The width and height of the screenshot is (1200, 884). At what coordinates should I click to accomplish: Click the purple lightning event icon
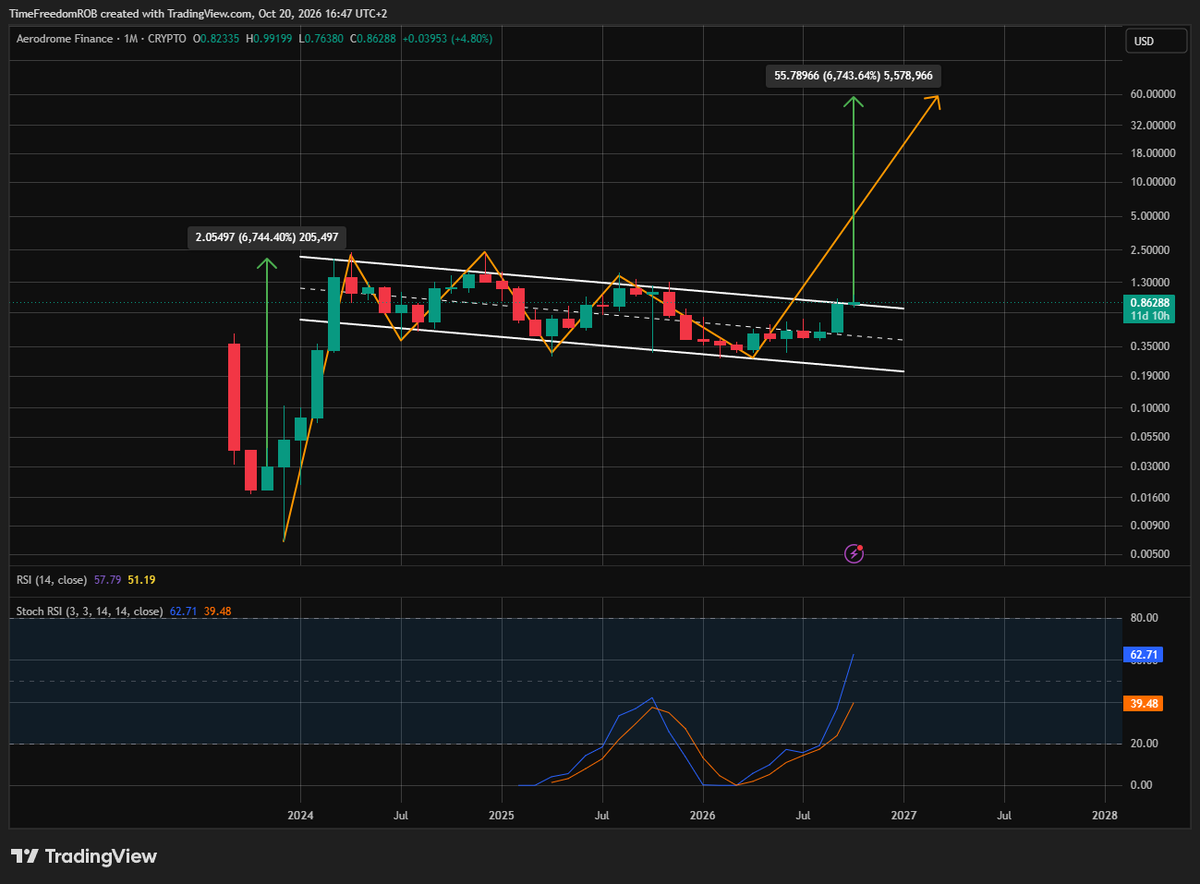pos(855,552)
